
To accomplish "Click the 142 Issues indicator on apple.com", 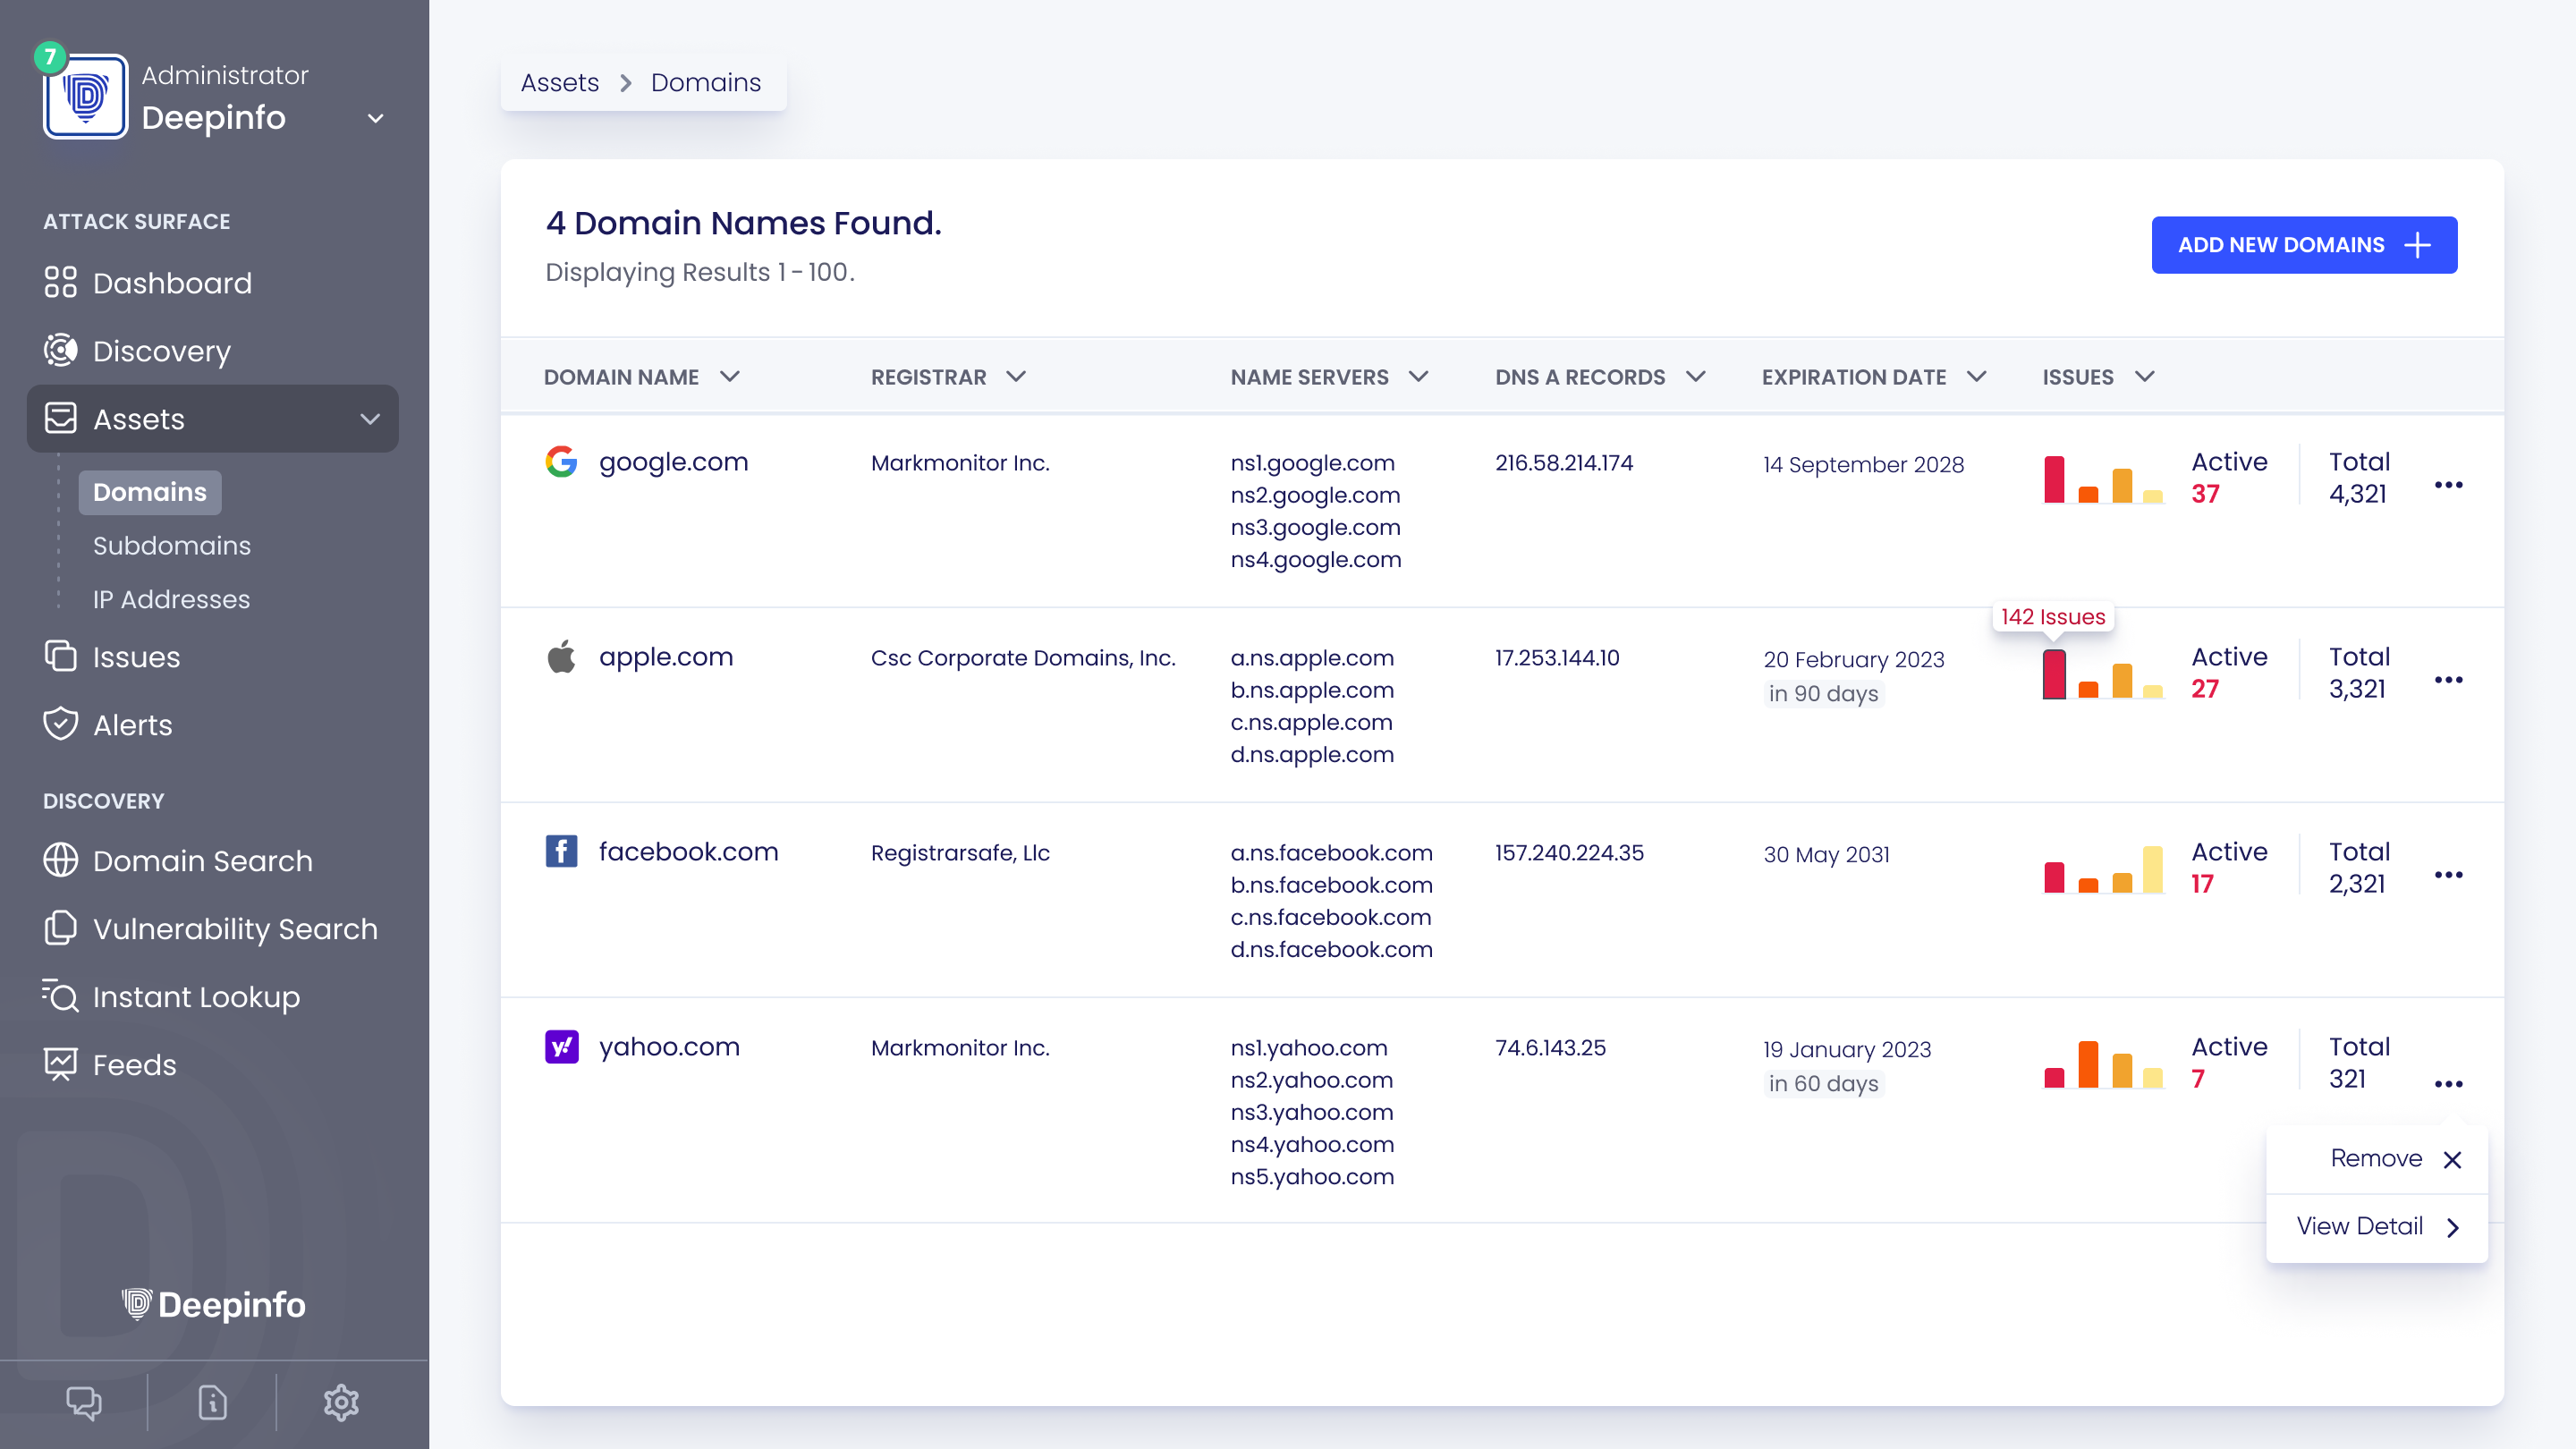I will tap(2053, 617).
